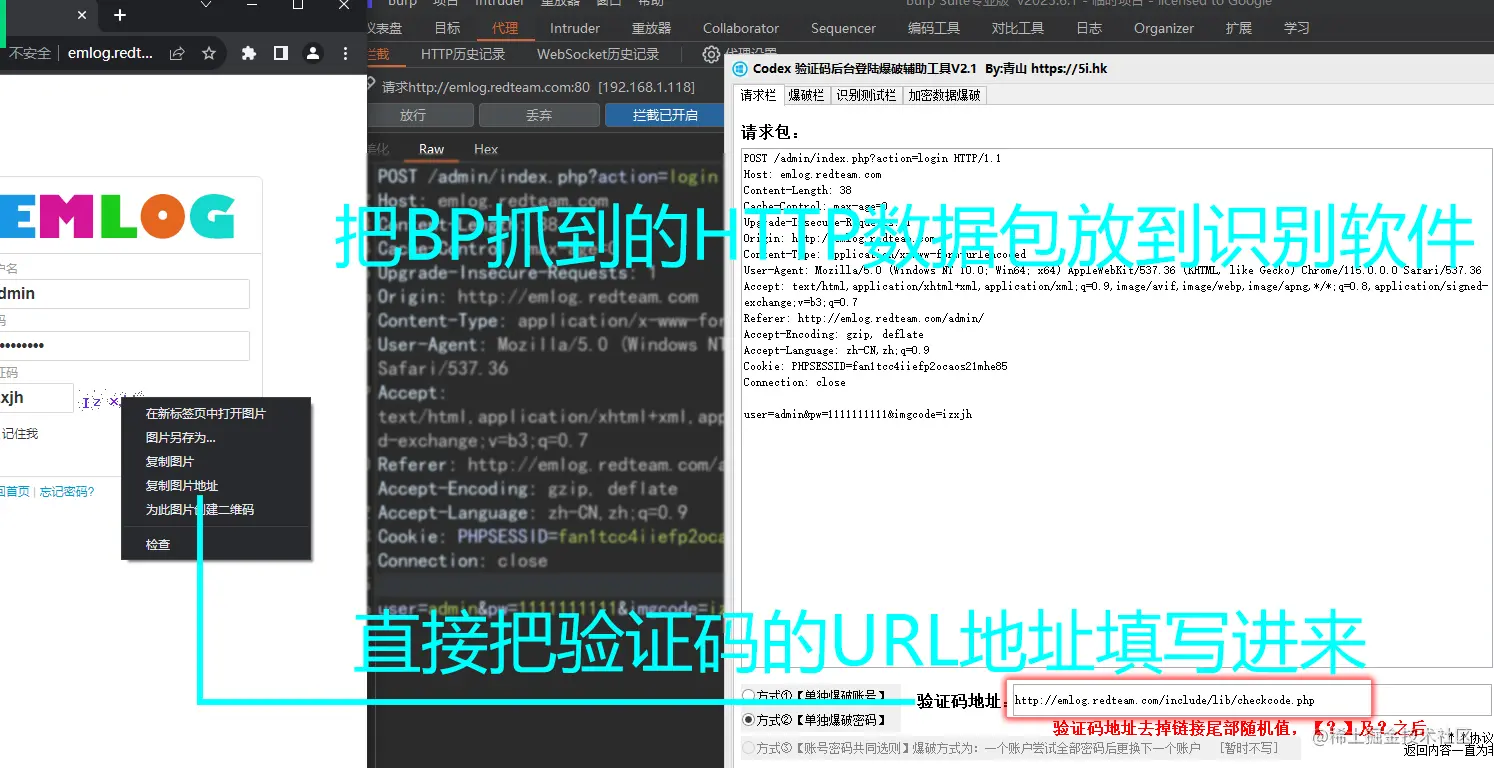The width and height of the screenshot is (1494, 768).
Task: Open the proxy settings gear icon
Action: [x=711, y=54]
